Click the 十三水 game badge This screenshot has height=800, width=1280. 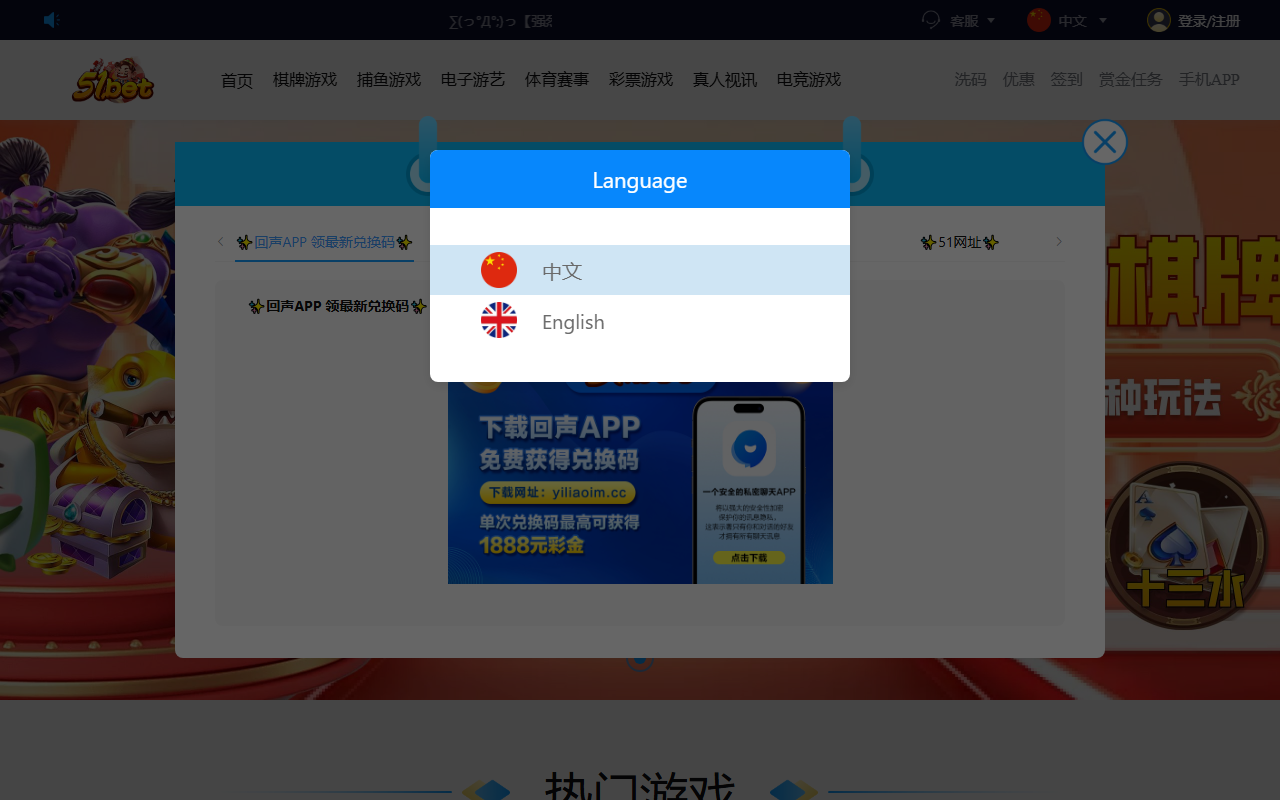[1186, 547]
